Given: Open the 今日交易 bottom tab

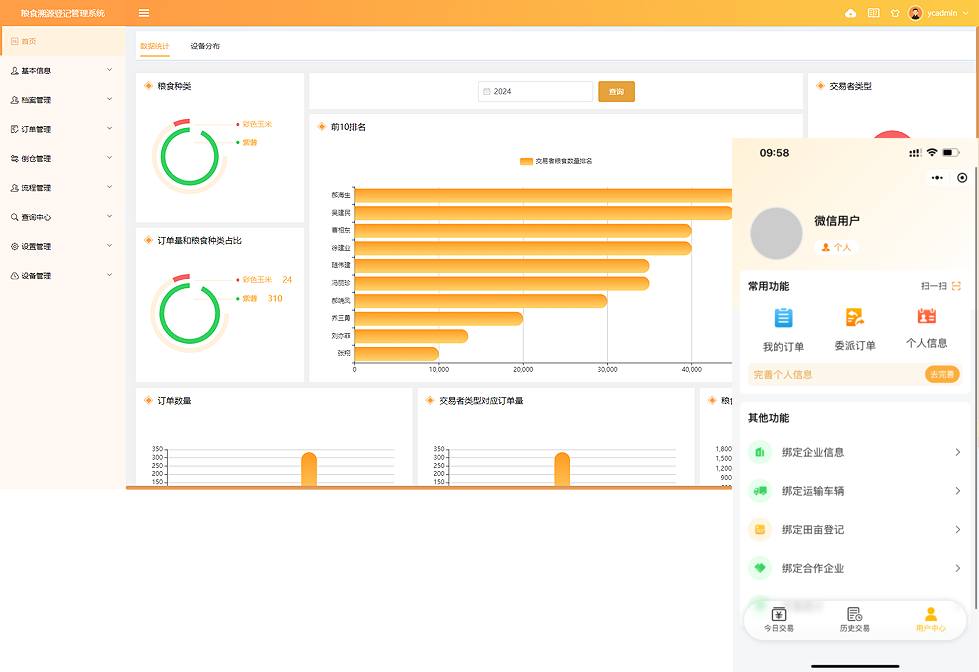Looking at the screenshot, I should [x=779, y=619].
